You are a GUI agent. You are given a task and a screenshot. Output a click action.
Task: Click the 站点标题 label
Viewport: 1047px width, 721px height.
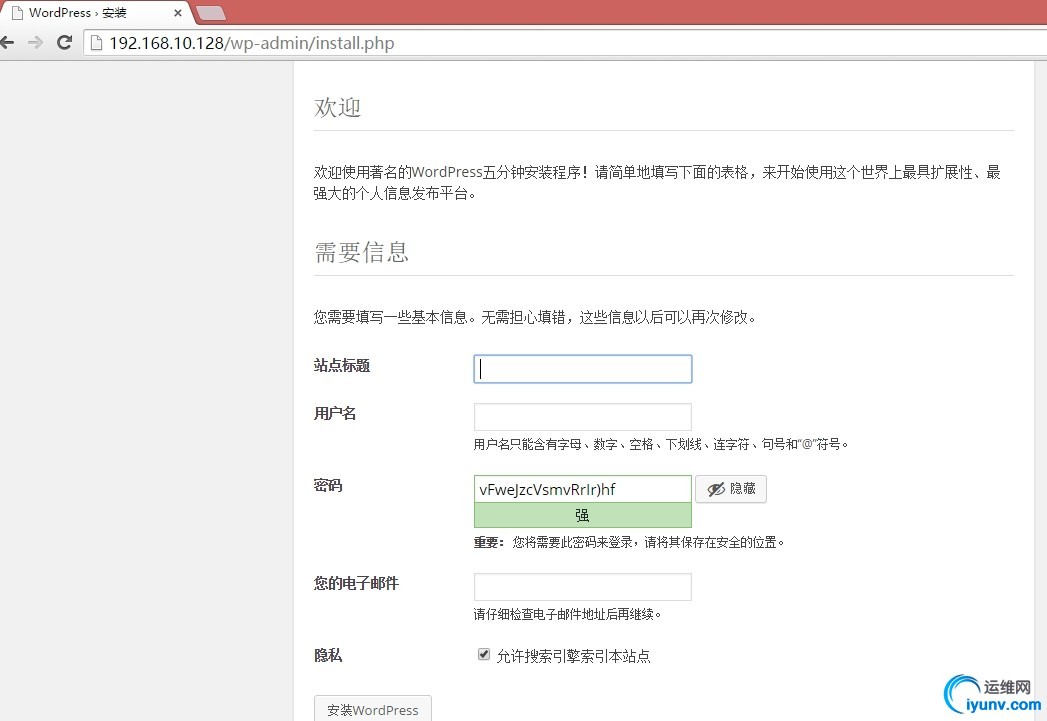point(342,366)
